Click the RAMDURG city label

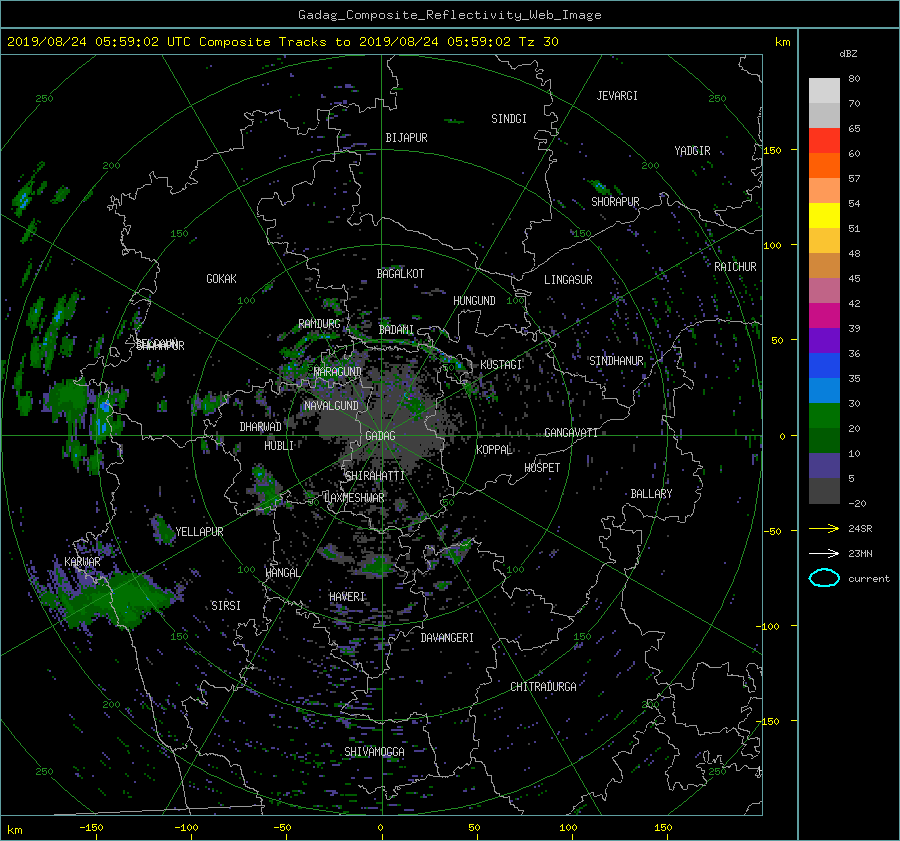[319, 324]
